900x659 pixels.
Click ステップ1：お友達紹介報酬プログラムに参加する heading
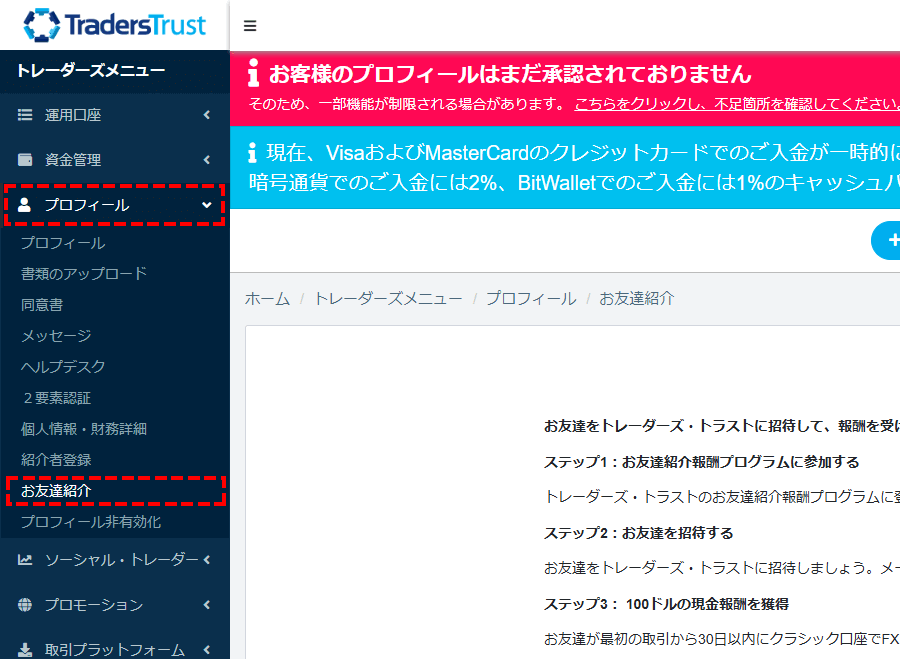coord(701,462)
